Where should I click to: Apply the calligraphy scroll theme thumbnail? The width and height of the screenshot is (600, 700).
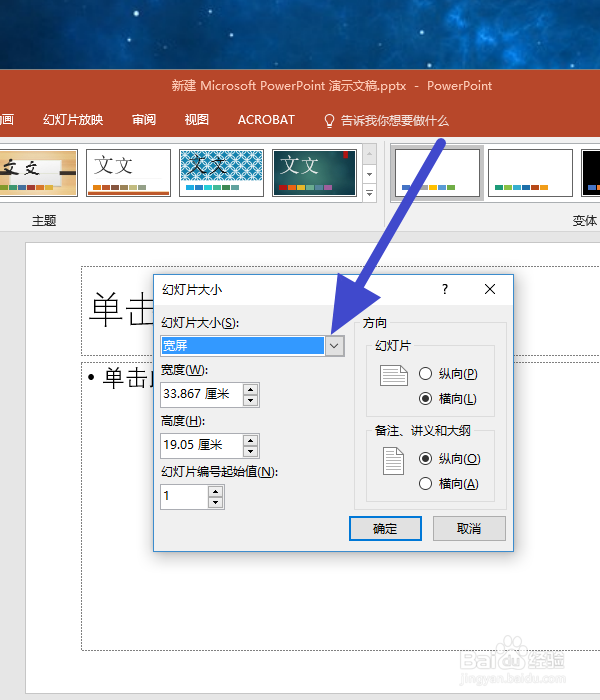(38, 173)
